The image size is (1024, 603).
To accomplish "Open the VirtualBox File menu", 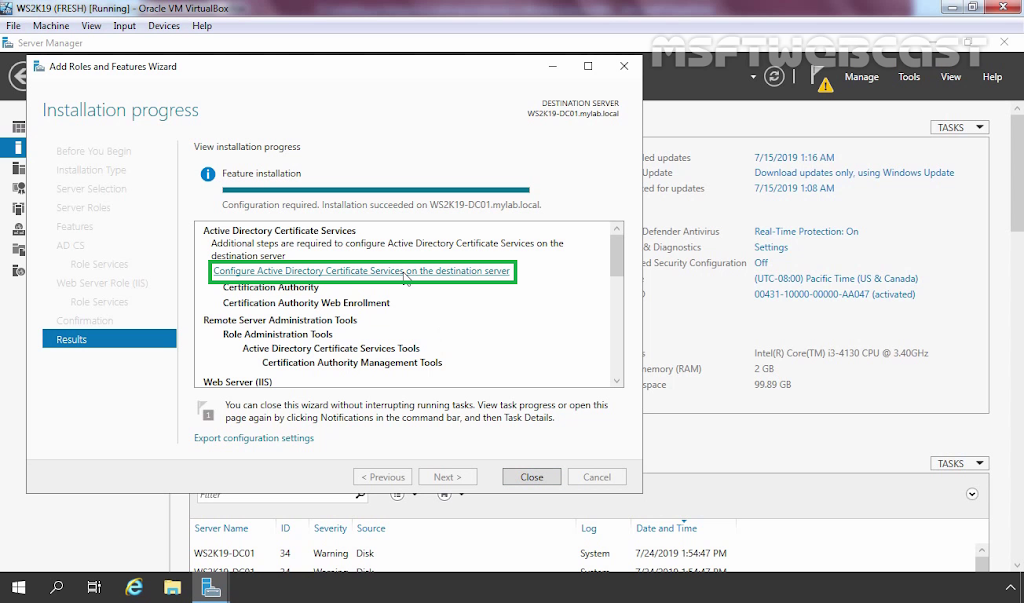I will 13,25.
